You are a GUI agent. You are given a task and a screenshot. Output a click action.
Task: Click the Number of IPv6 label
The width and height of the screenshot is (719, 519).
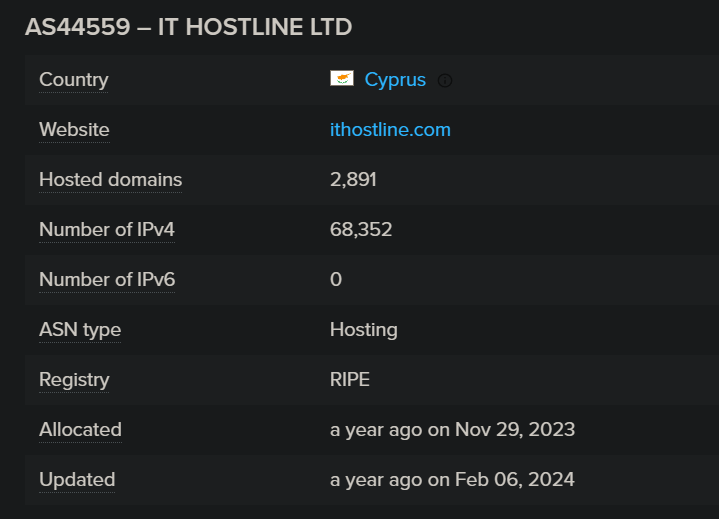106,280
